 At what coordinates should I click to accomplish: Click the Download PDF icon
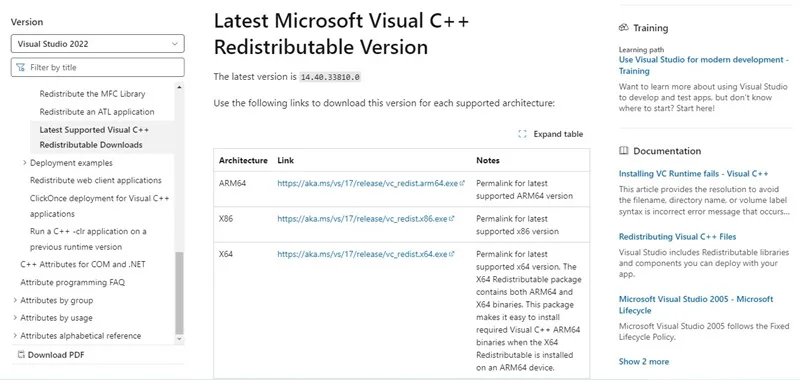click(x=21, y=354)
